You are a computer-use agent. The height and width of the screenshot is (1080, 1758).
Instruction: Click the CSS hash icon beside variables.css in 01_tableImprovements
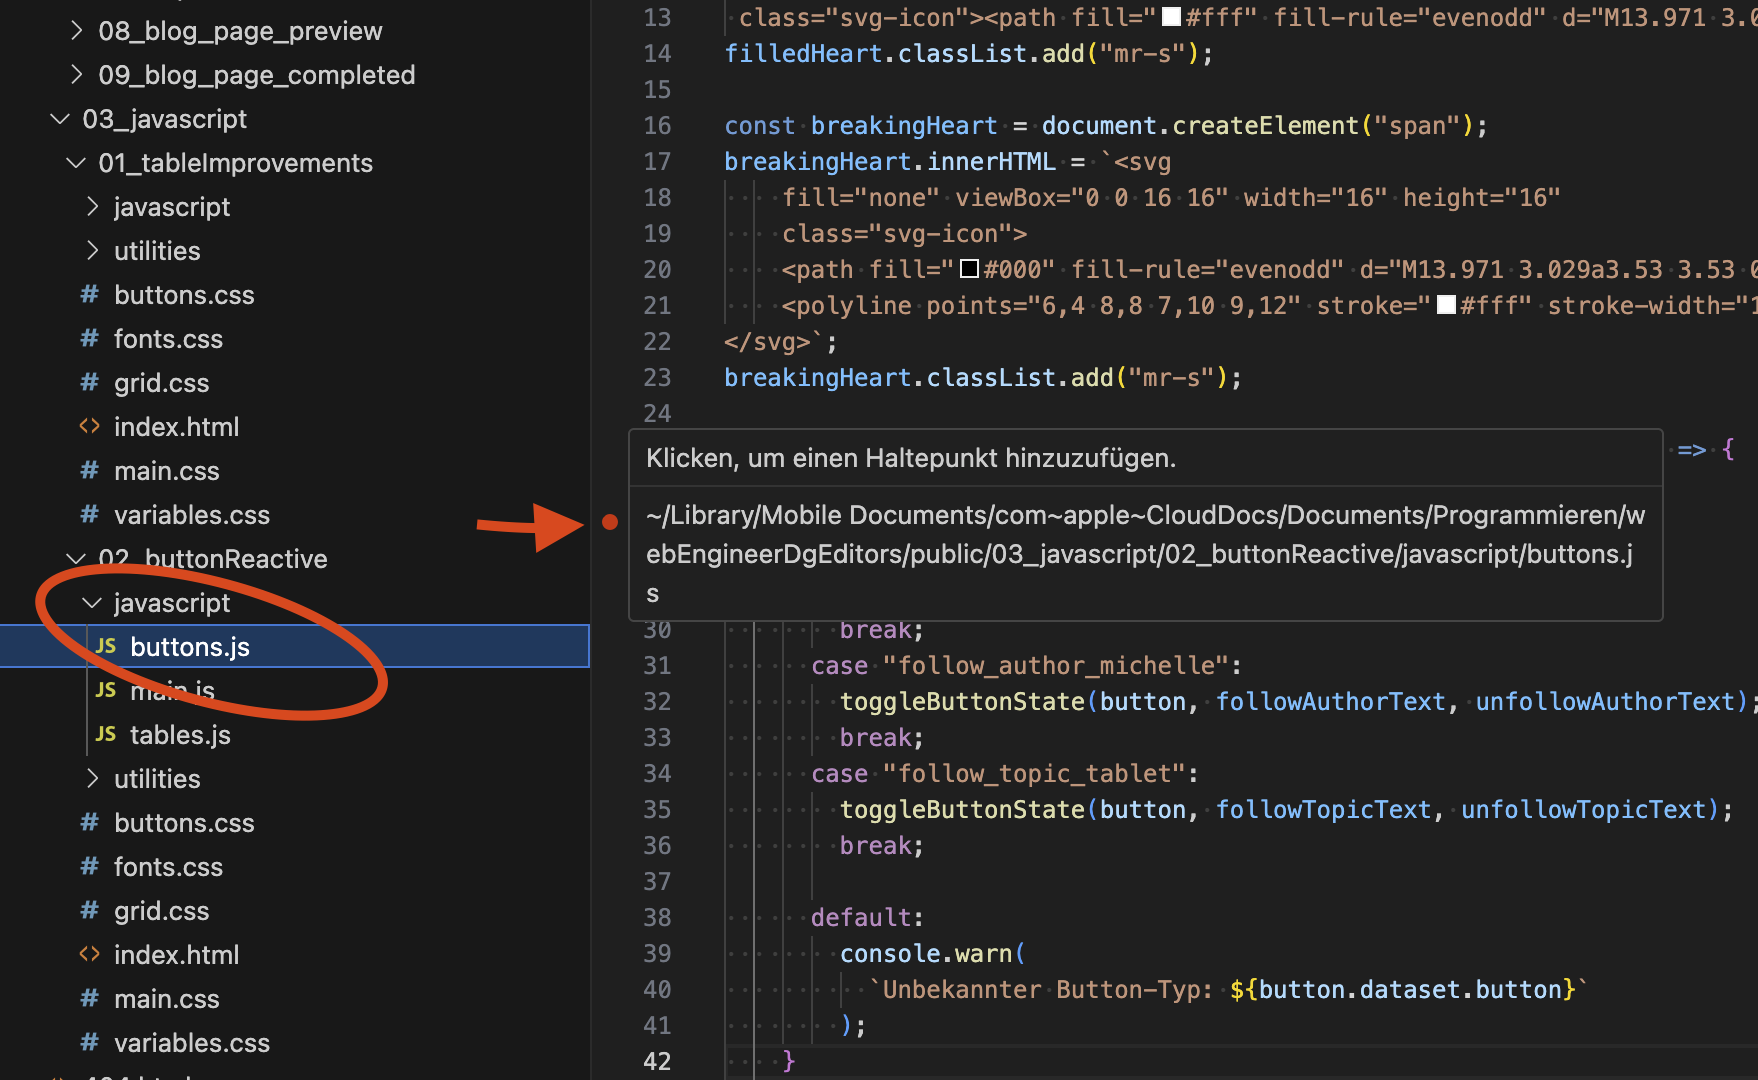click(x=90, y=515)
